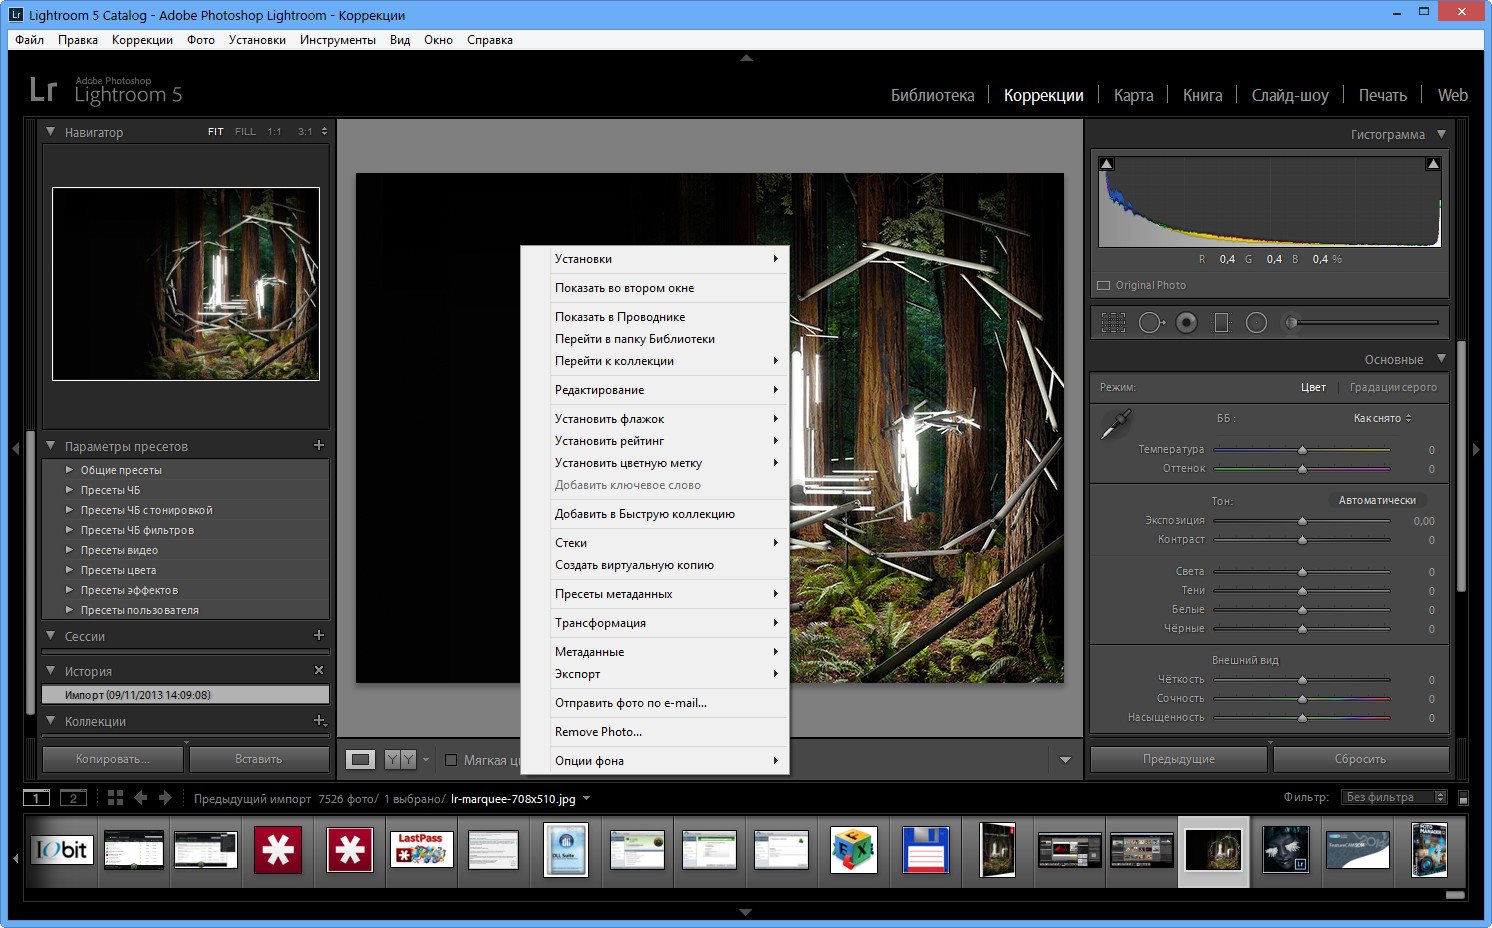The width and height of the screenshot is (1492, 928).
Task: Click the Сбросить button
Action: (x=1361, y=759)
